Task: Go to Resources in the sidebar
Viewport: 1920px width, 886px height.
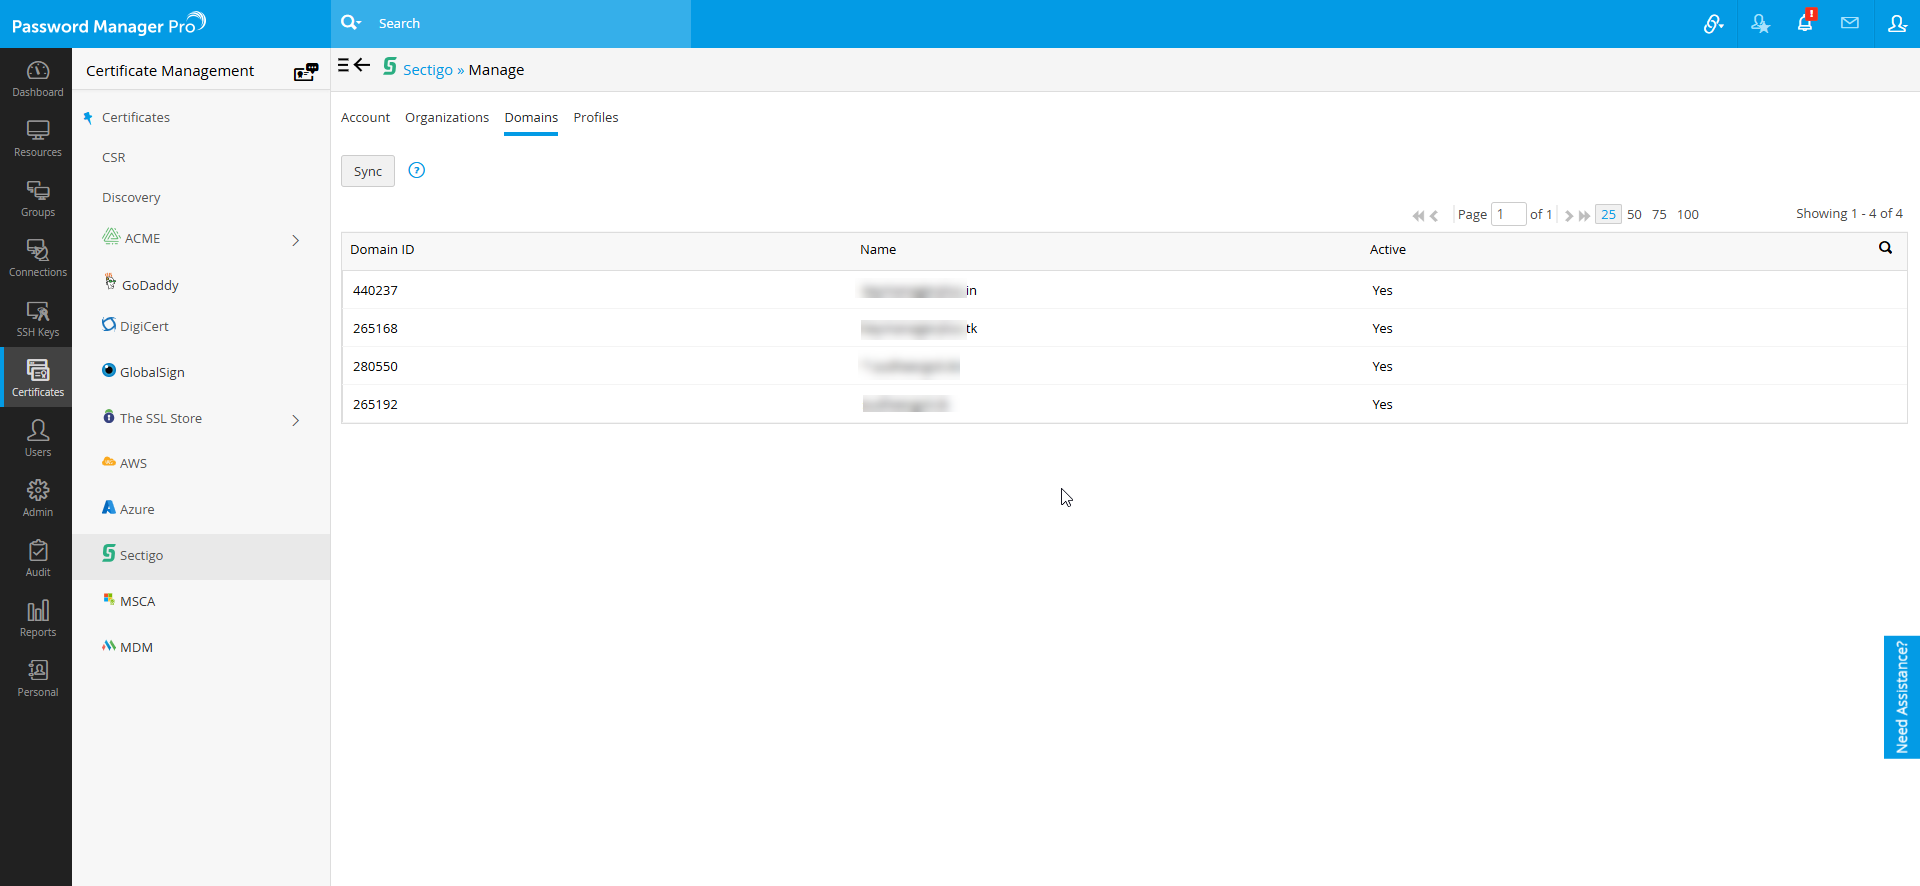Action: (37, 138)
